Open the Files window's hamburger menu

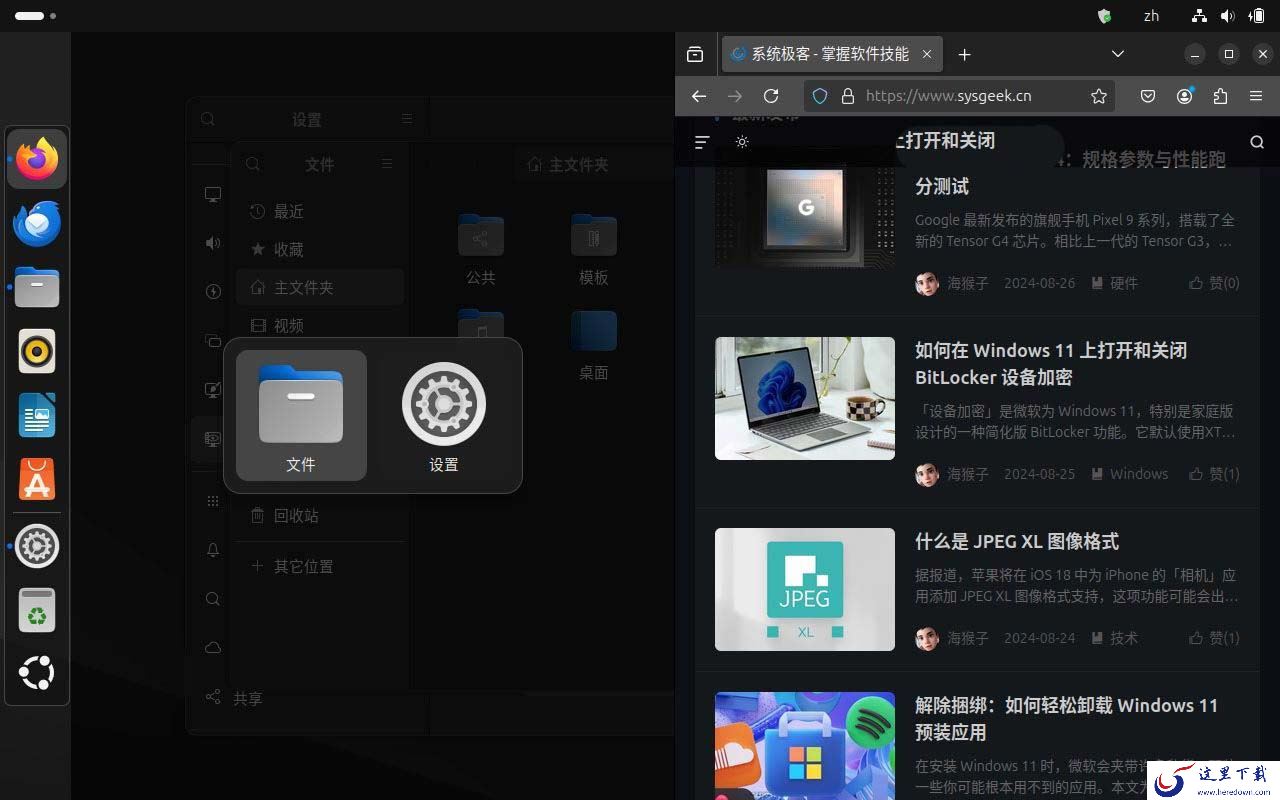pos(387,164)
